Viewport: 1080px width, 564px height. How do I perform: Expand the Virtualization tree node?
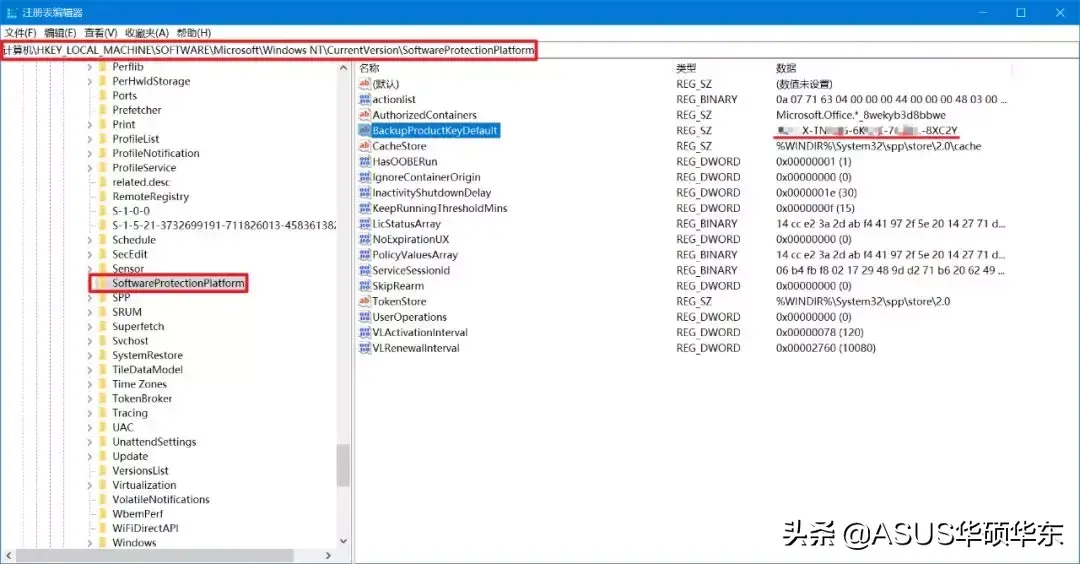[x=90, y=485]
